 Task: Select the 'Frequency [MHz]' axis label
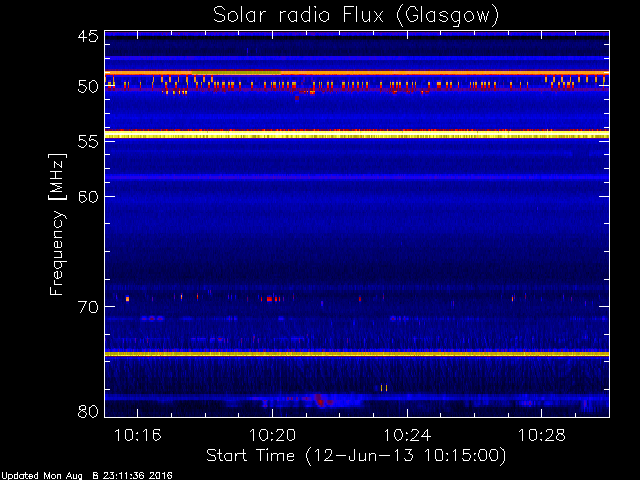(57, 224)
